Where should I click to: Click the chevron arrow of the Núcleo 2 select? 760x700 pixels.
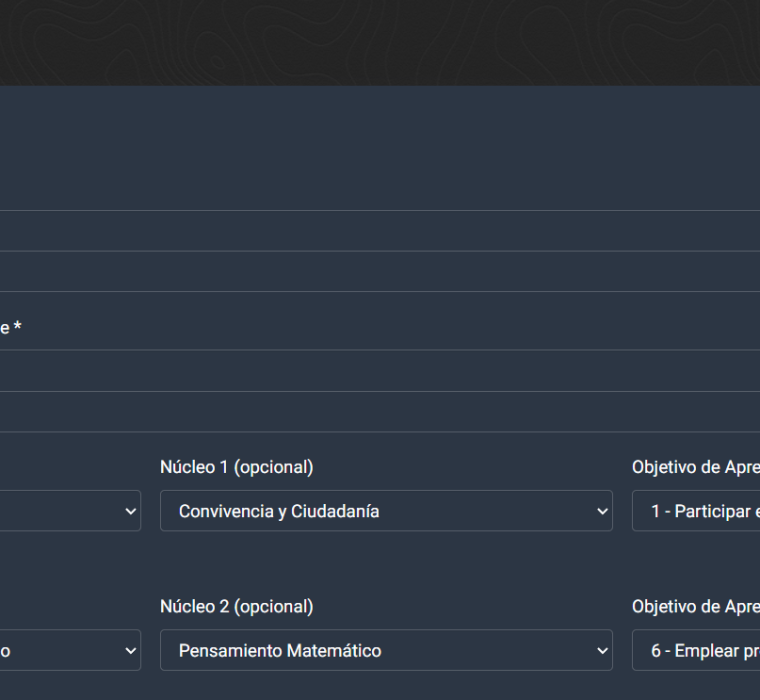[x=601, y=651]
